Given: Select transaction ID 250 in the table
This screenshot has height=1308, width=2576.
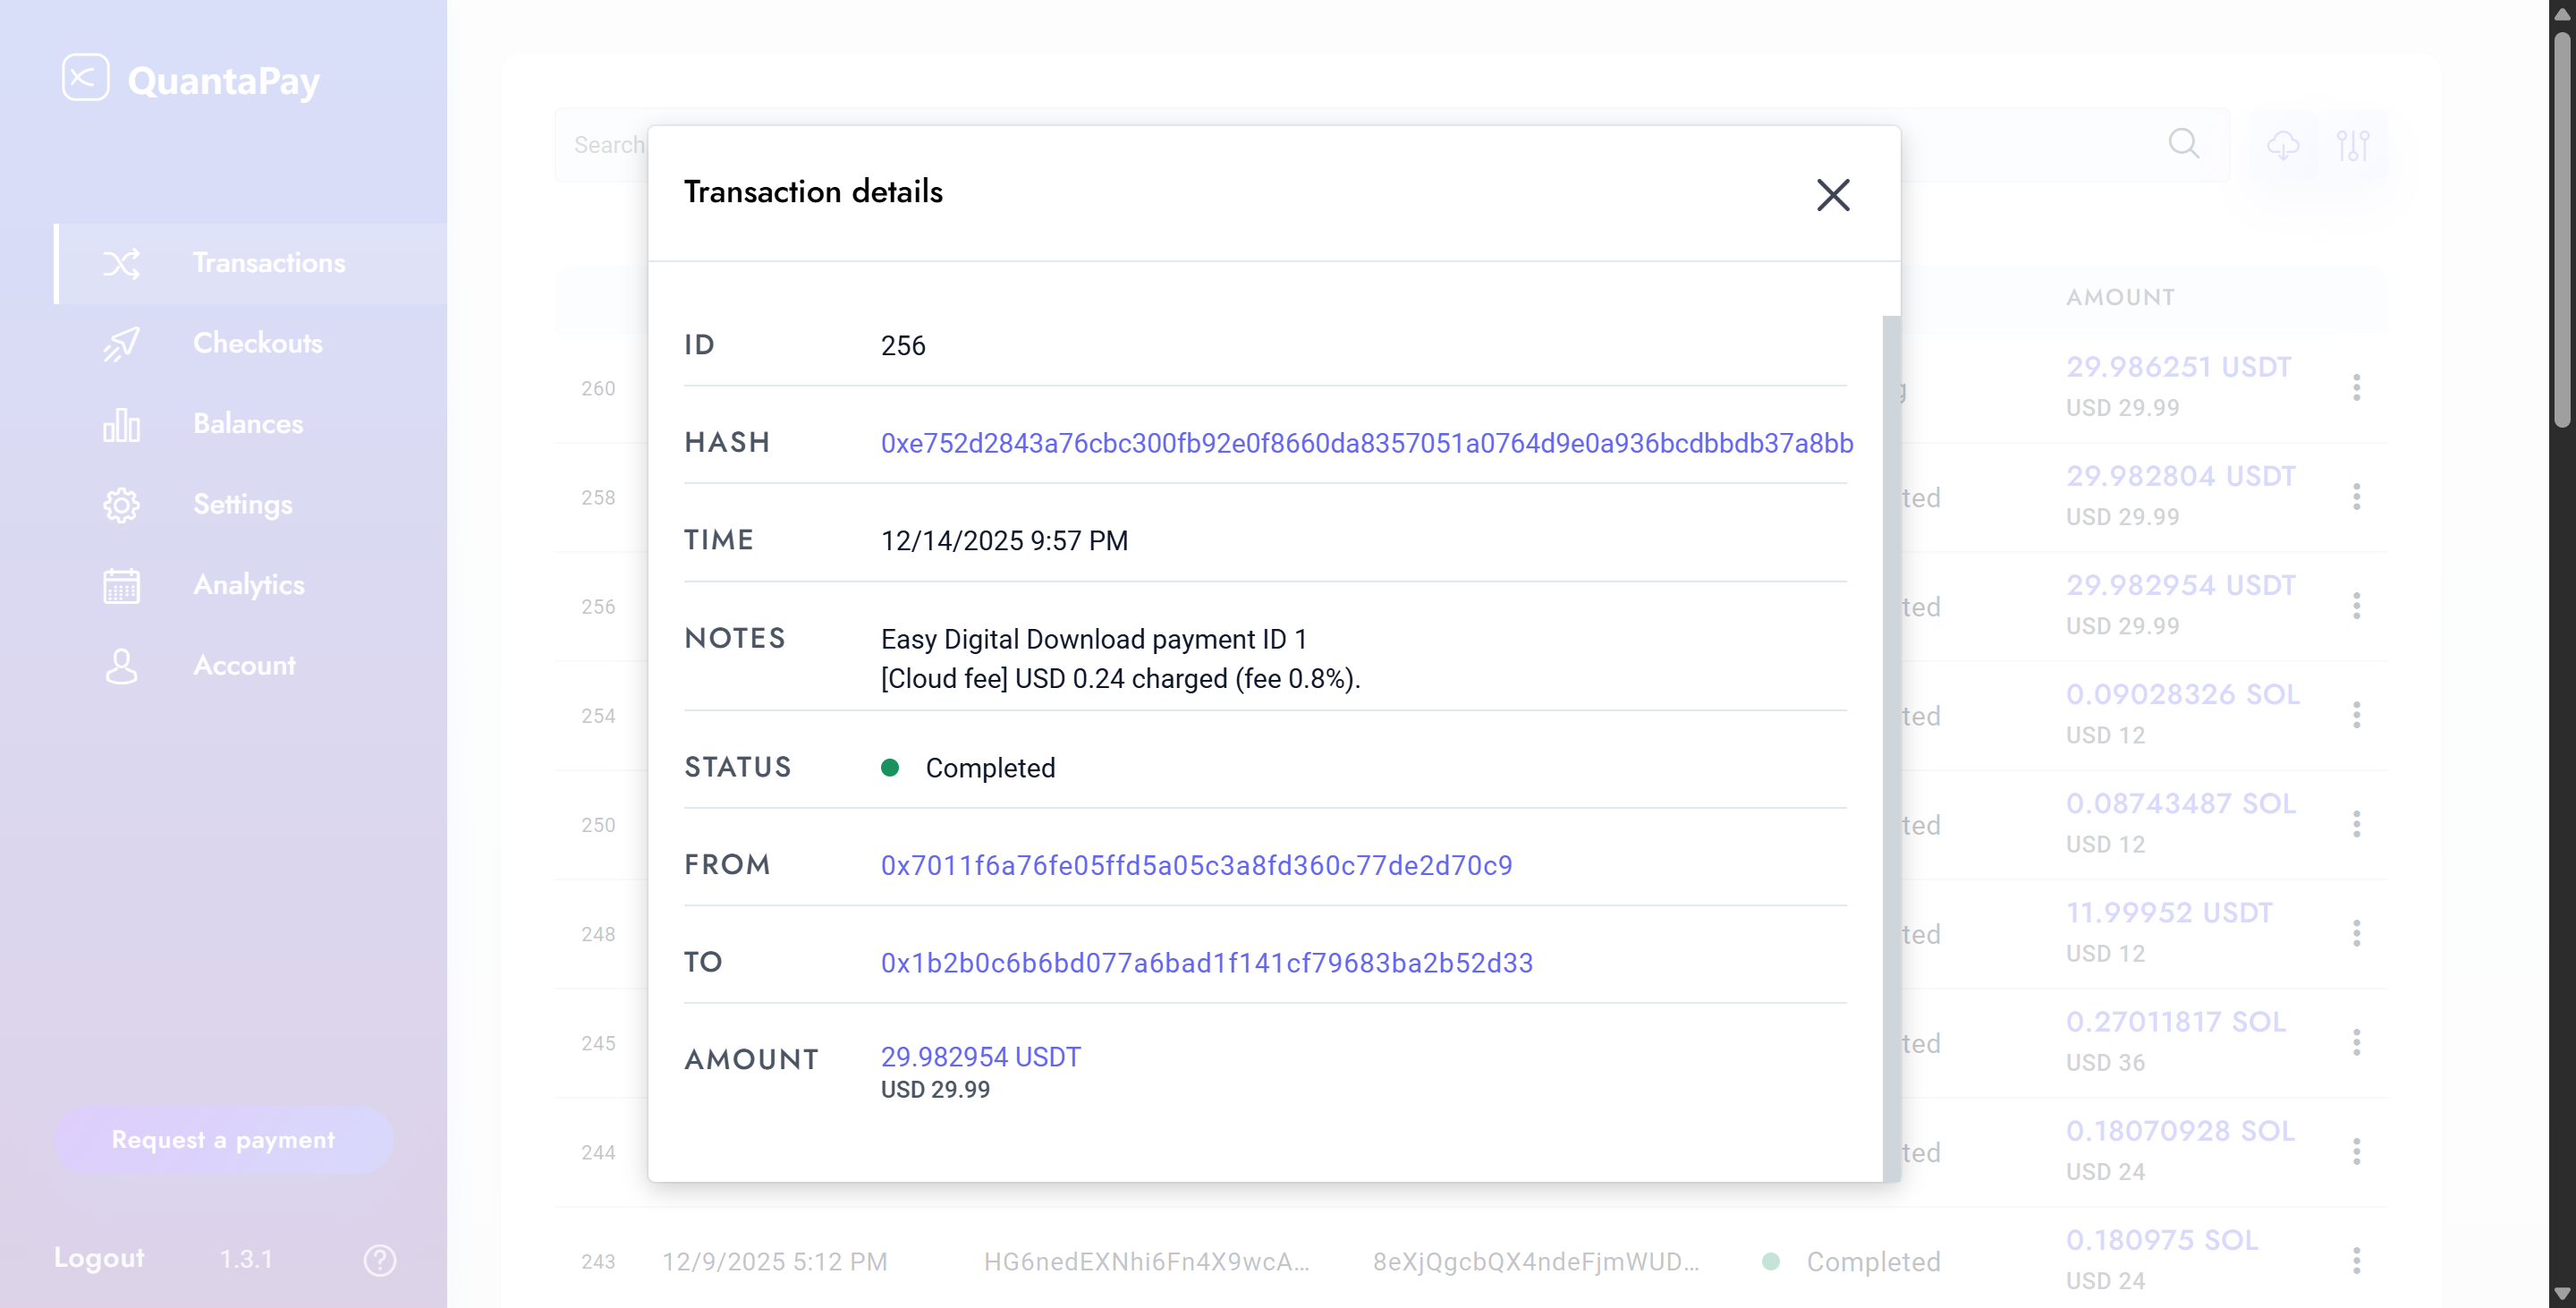Looking at the screenshot, I should [x=598, y=825].
